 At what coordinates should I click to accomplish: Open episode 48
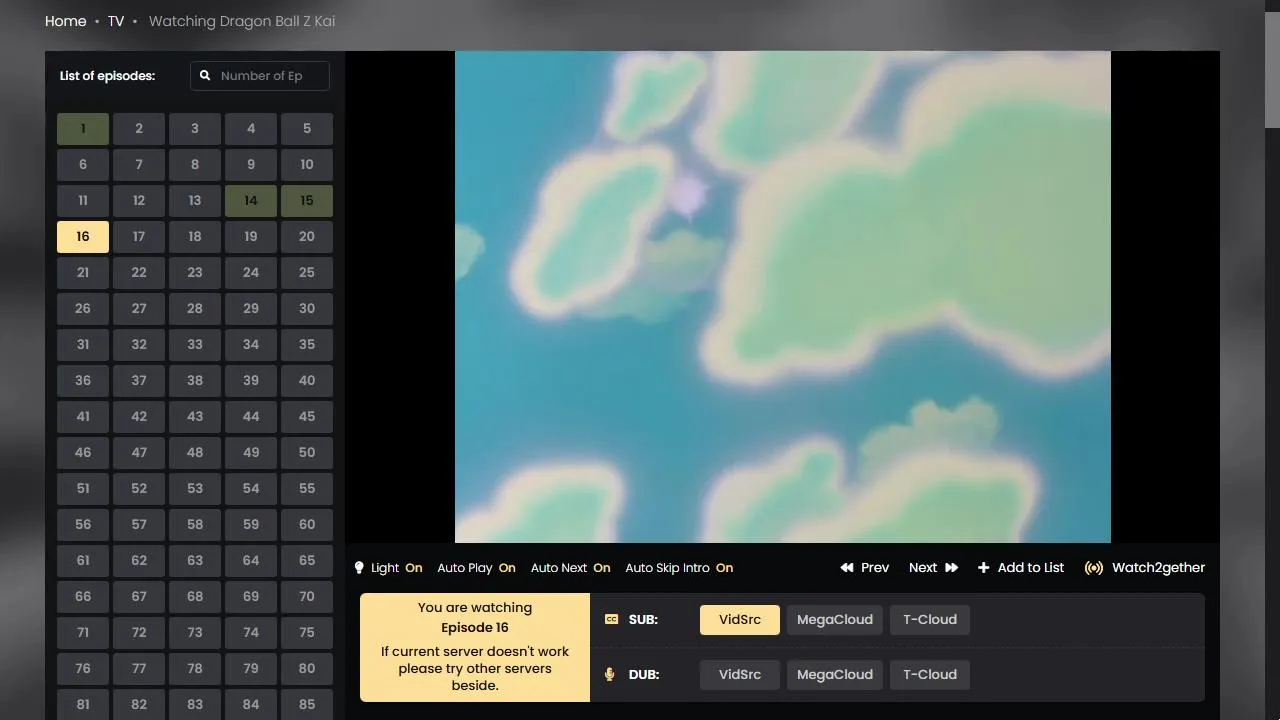[x=195, y=452]
